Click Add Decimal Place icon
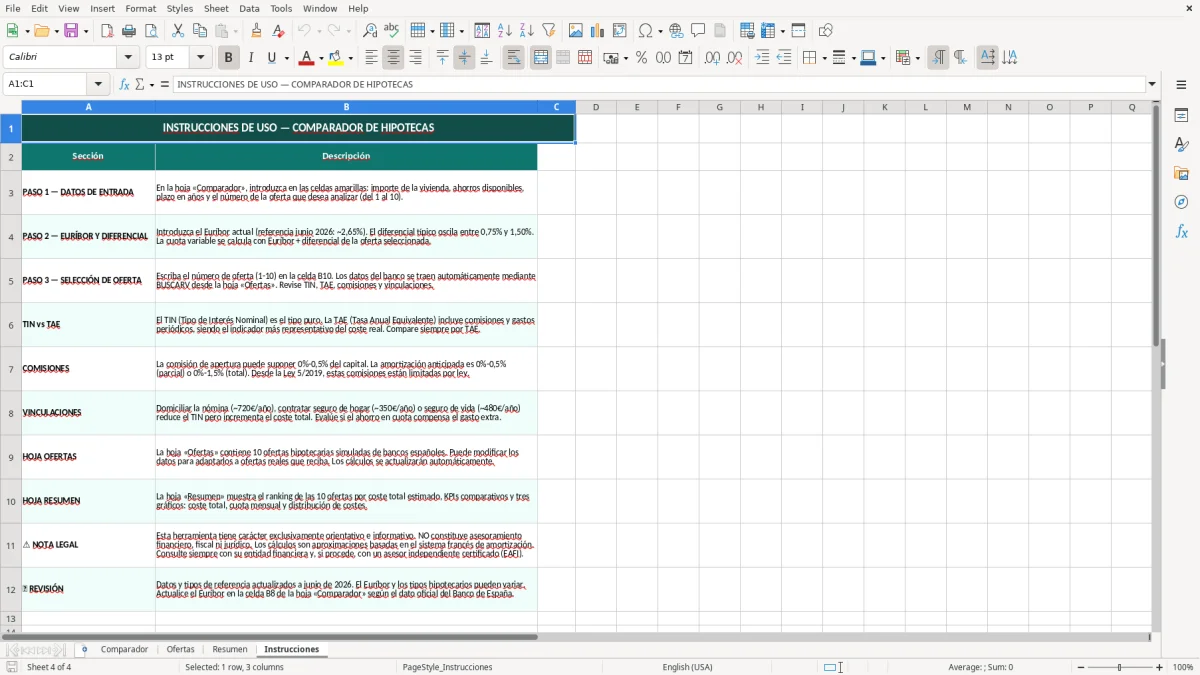 (x=712, y=58)
